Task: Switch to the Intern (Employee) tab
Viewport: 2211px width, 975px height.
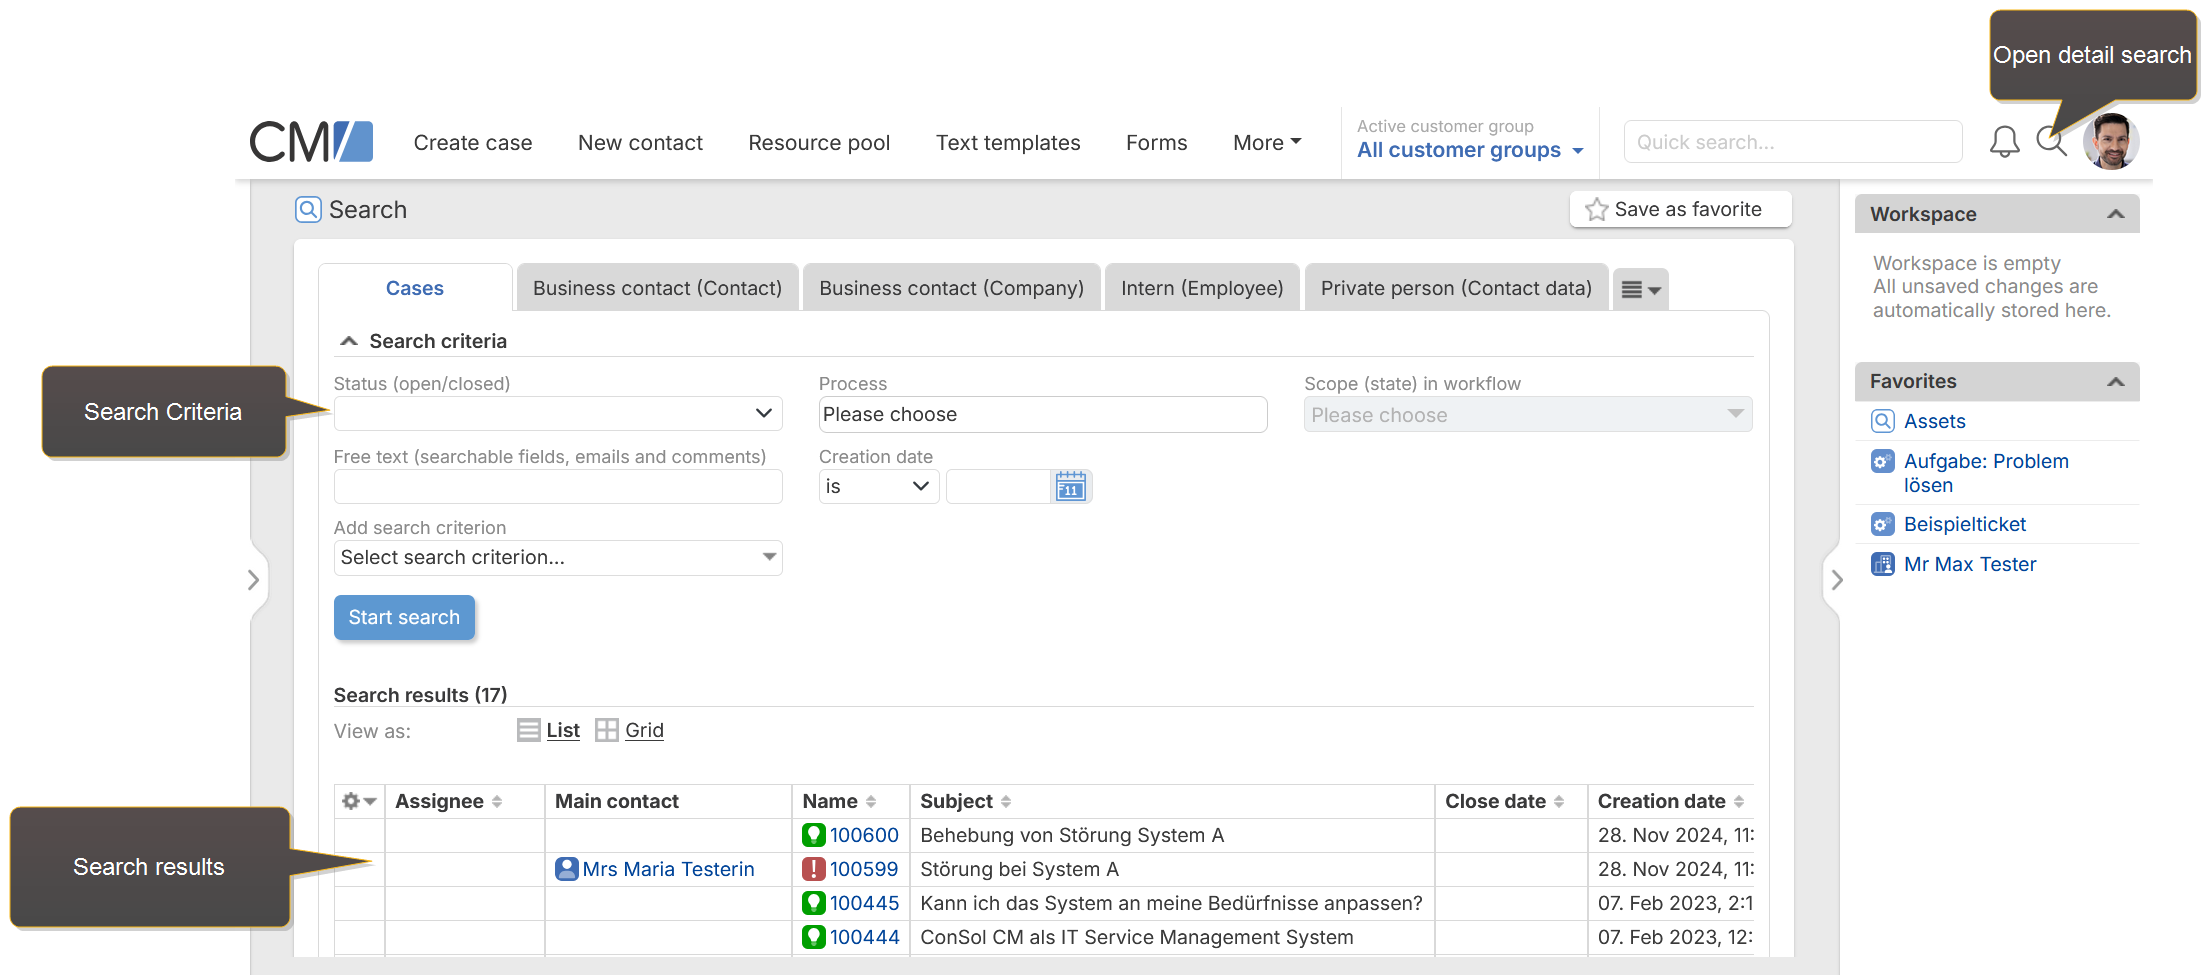Action: [x=1201, y=288]
